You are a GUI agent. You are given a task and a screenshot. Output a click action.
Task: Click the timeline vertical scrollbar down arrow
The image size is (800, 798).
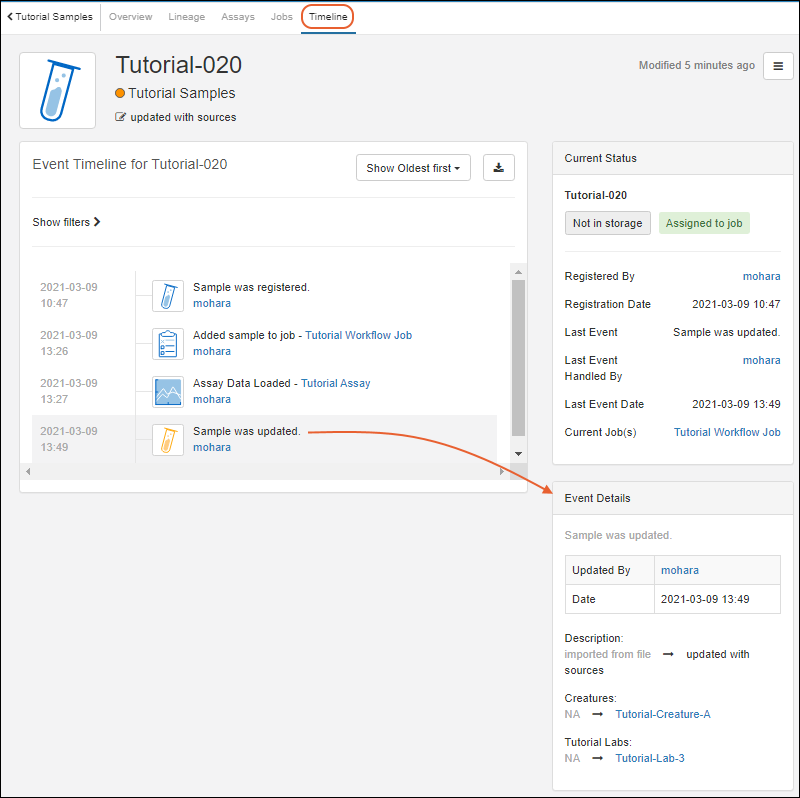point(517,454)
